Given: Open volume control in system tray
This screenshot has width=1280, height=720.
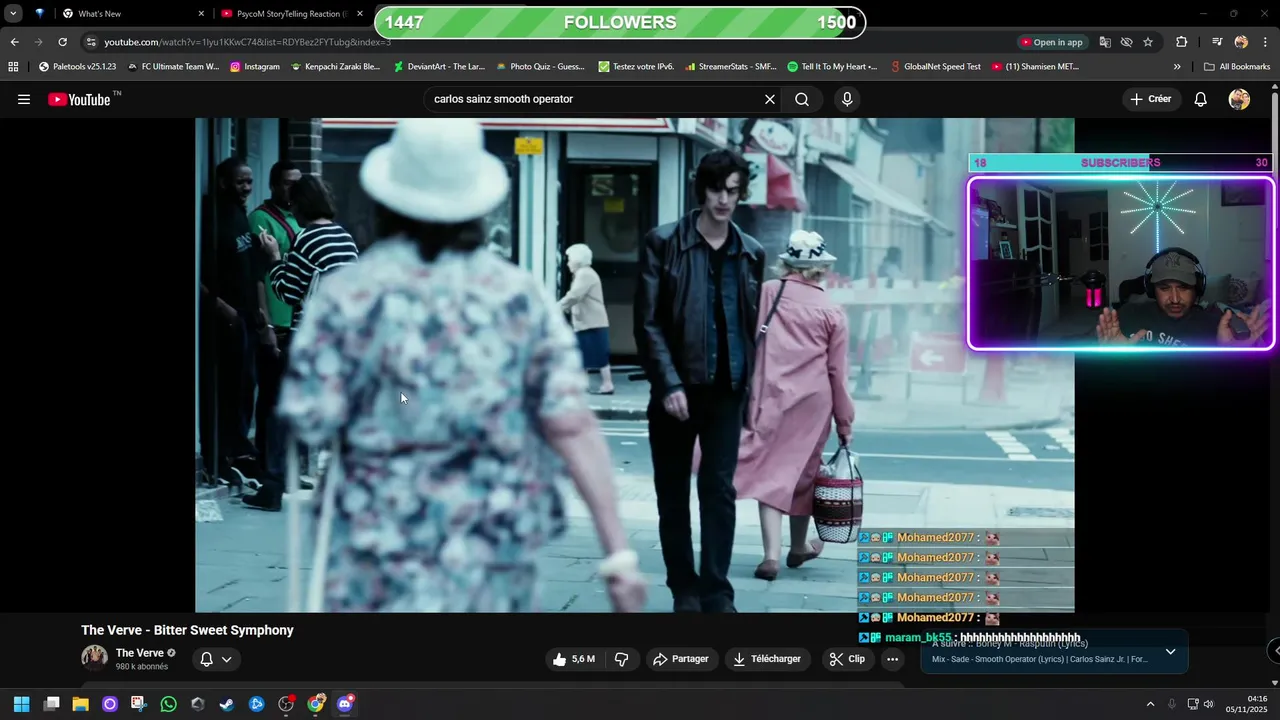Looking at the screenshot, I should click(x=1208, y=704).
